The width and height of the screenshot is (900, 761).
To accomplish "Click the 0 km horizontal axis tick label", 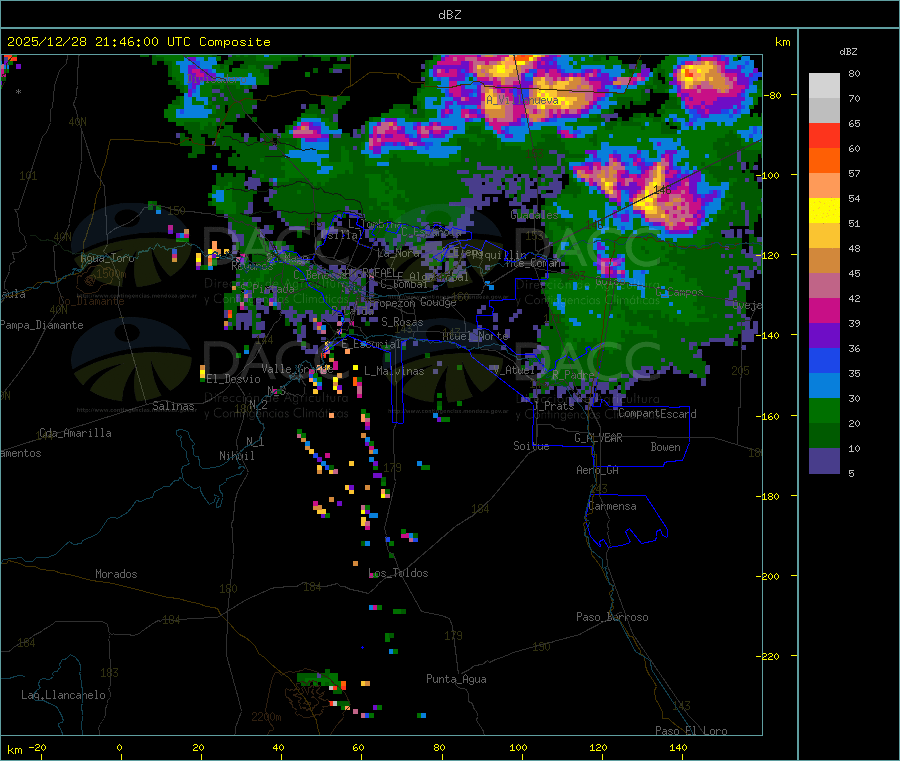I will pyautogui.click(x=119, y=747).
